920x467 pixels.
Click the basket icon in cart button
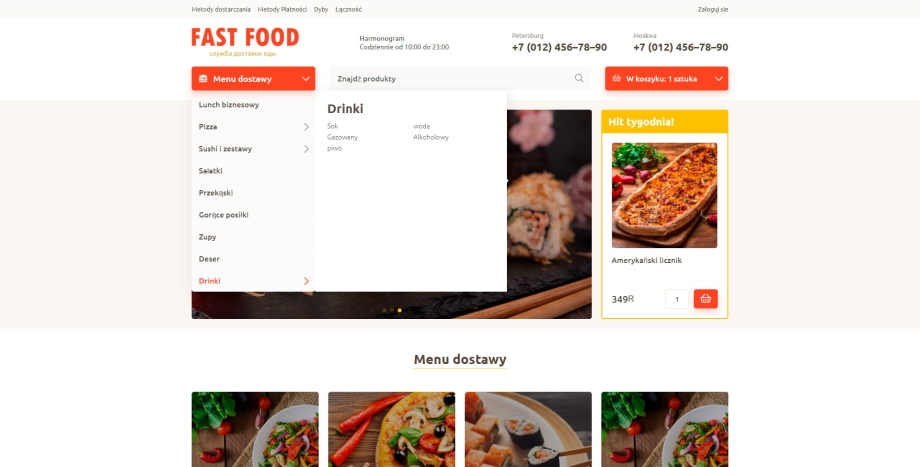click(616, 78)
